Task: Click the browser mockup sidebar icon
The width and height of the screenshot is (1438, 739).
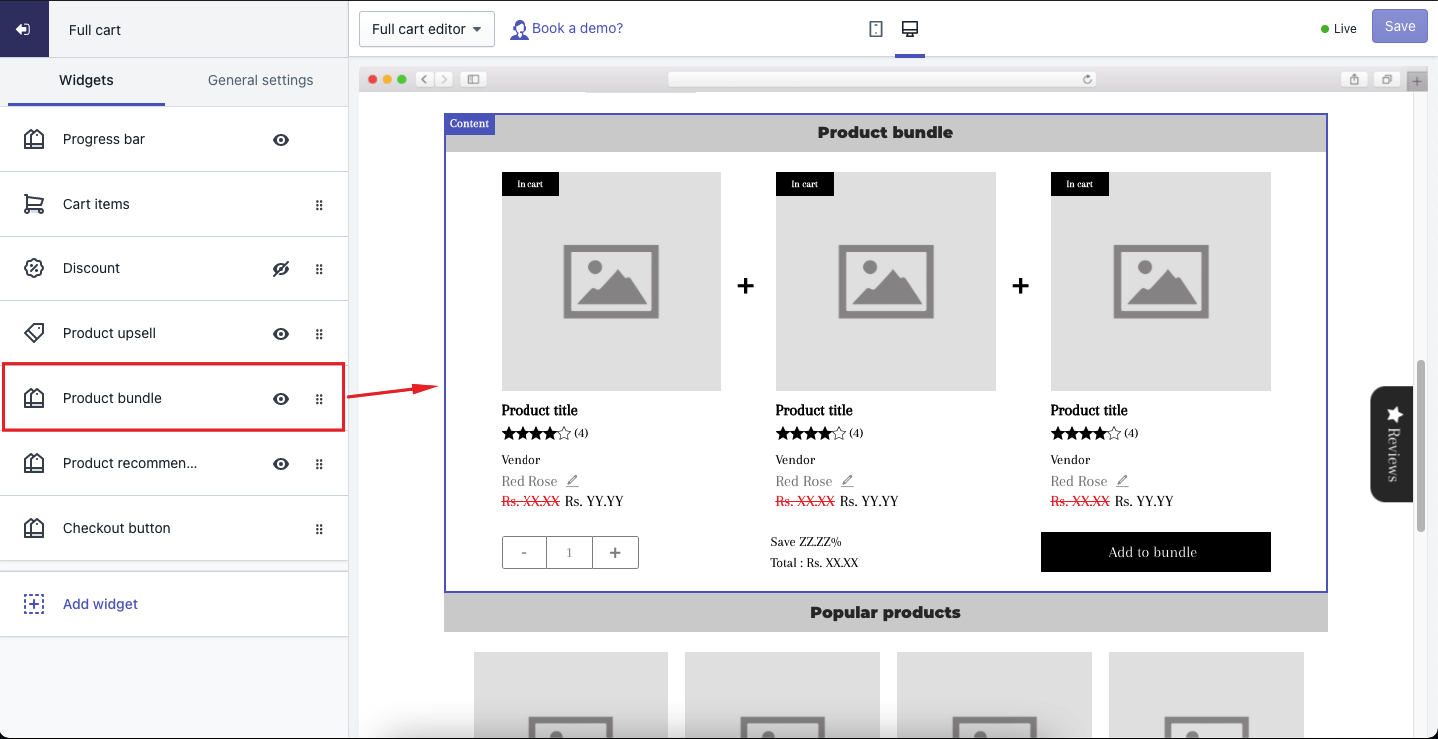Action: 474,79
